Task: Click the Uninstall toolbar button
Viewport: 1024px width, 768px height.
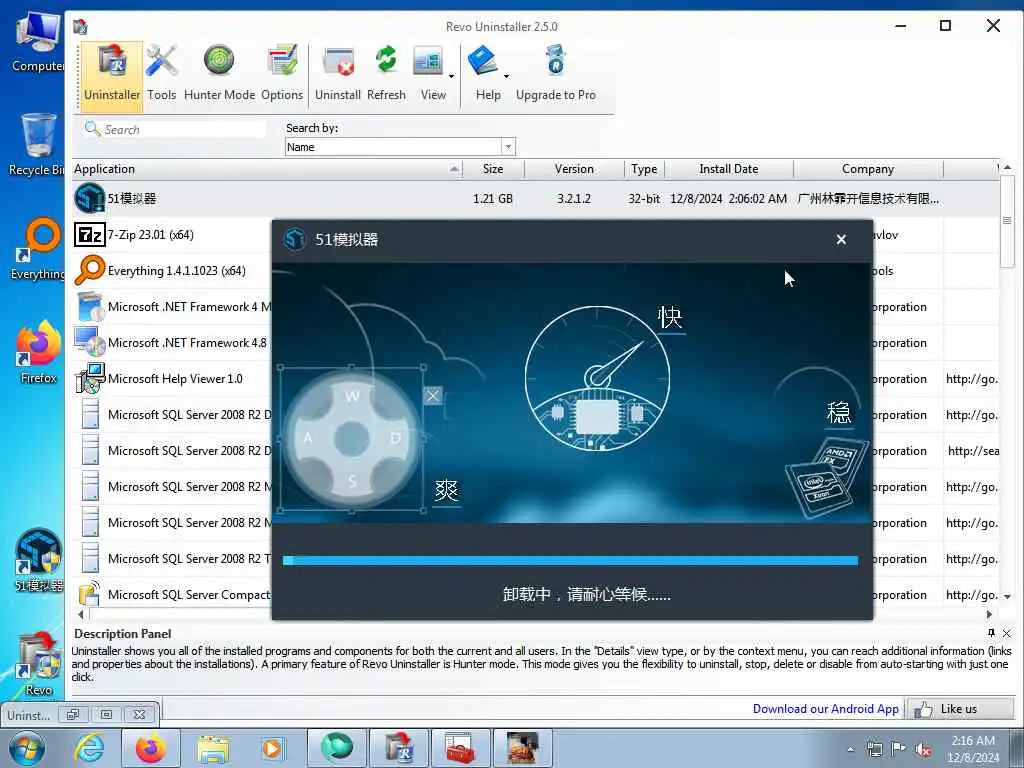Action: (x=338, y=73)
